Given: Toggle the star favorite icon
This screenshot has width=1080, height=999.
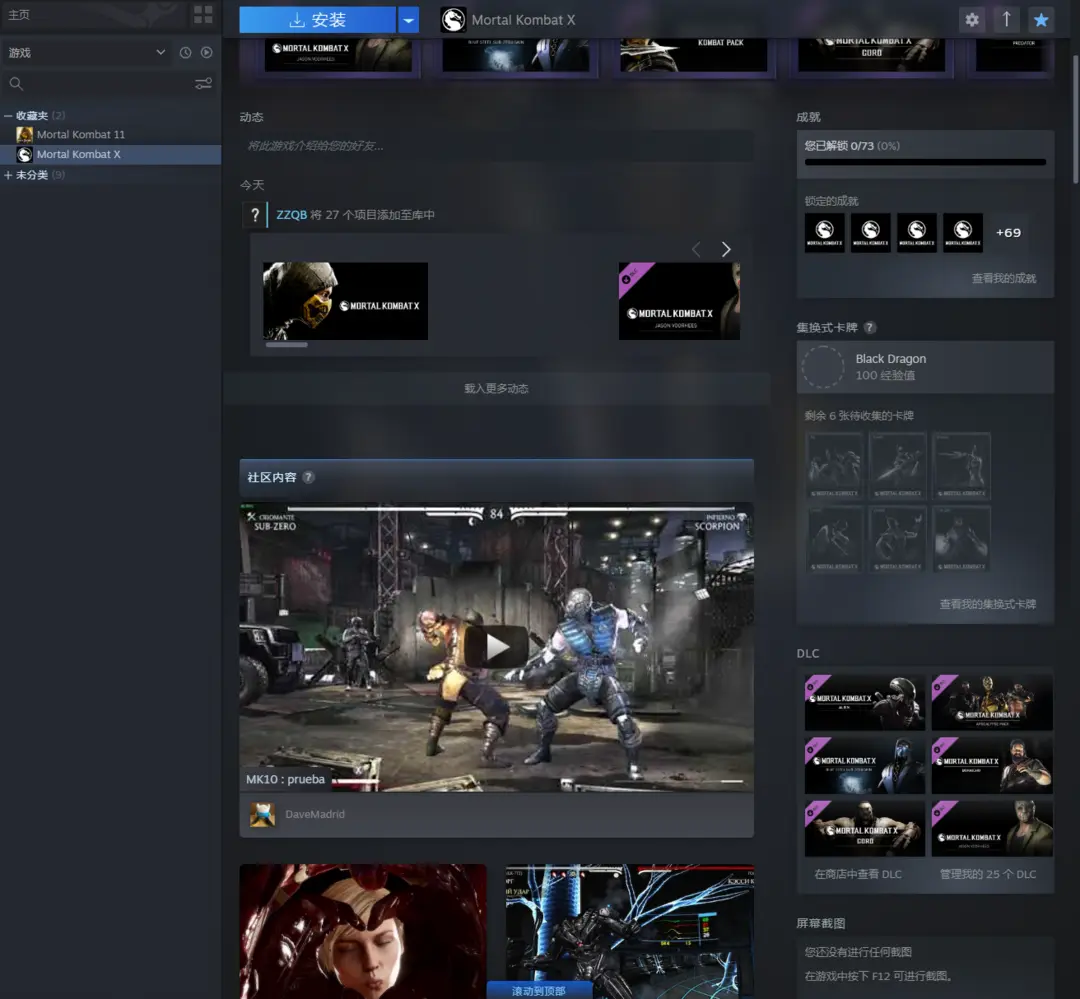Looking at the screenshot, I should pos(1041,20).
